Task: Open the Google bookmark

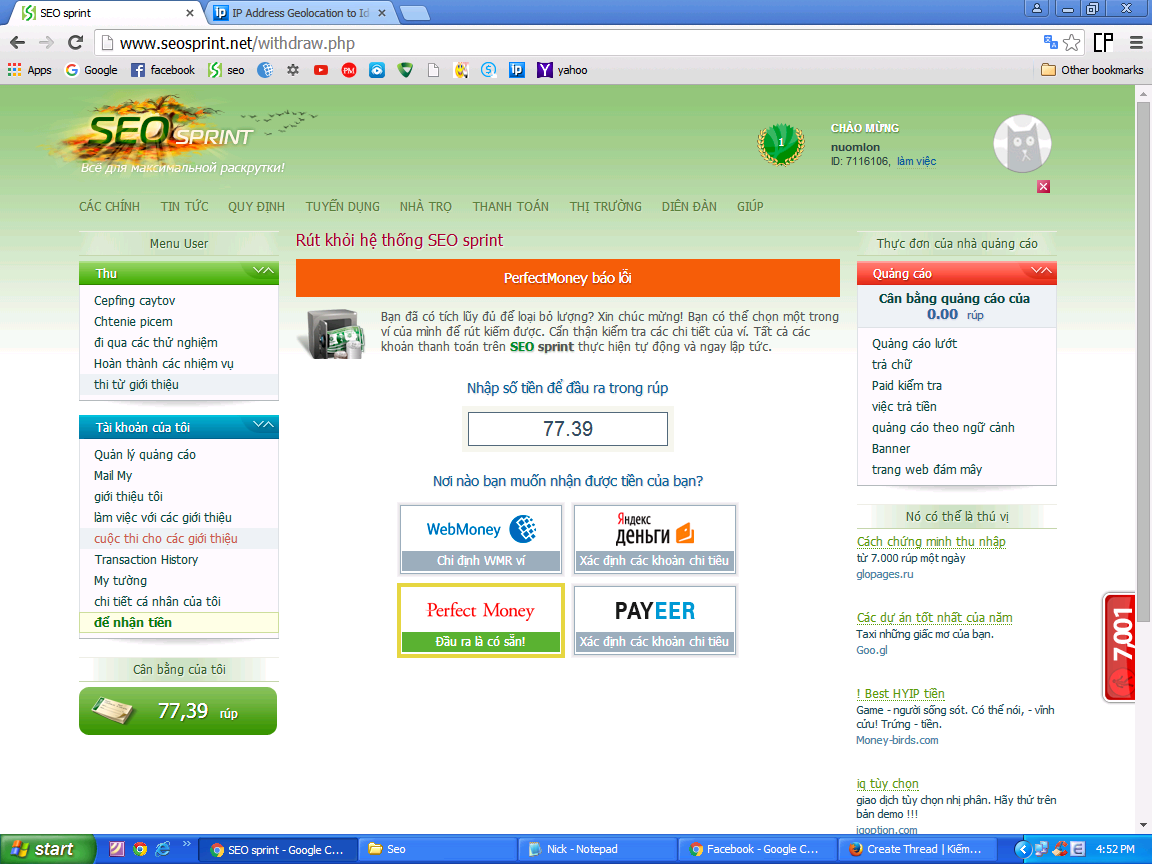Action: tap(91, 70)
